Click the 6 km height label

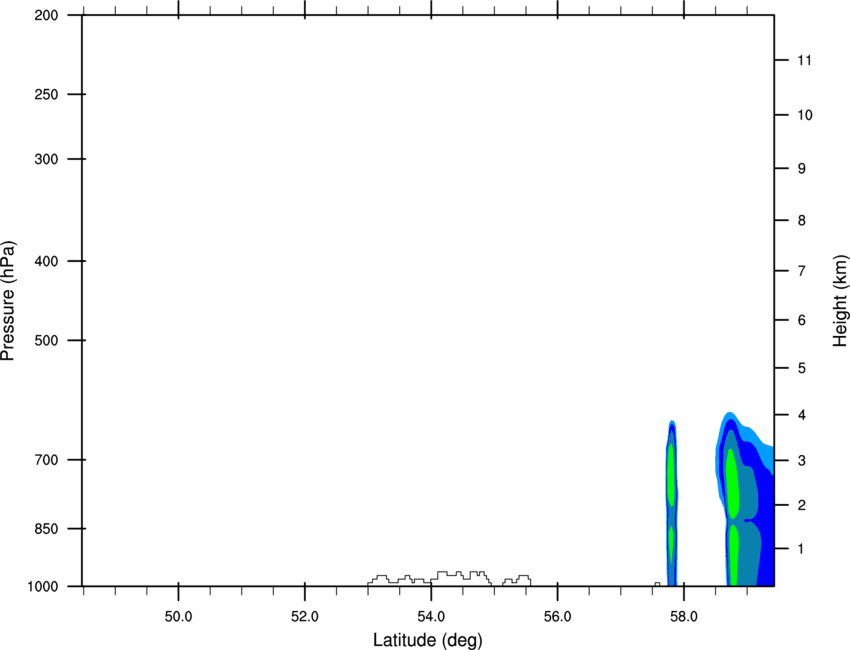(x=802, y=320)
